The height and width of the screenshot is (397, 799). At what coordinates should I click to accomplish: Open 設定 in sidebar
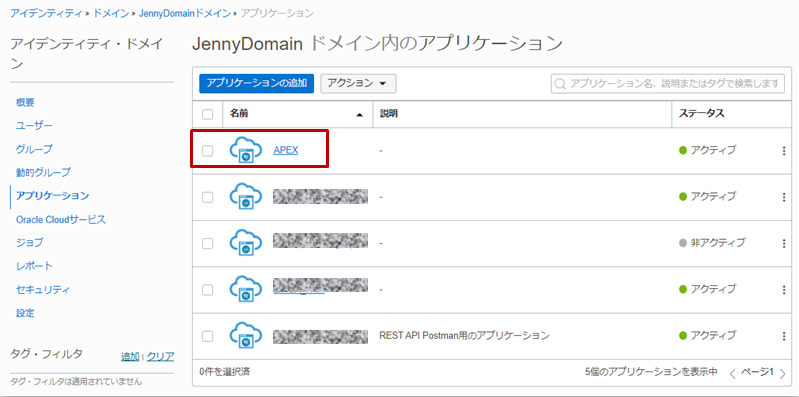25,313
